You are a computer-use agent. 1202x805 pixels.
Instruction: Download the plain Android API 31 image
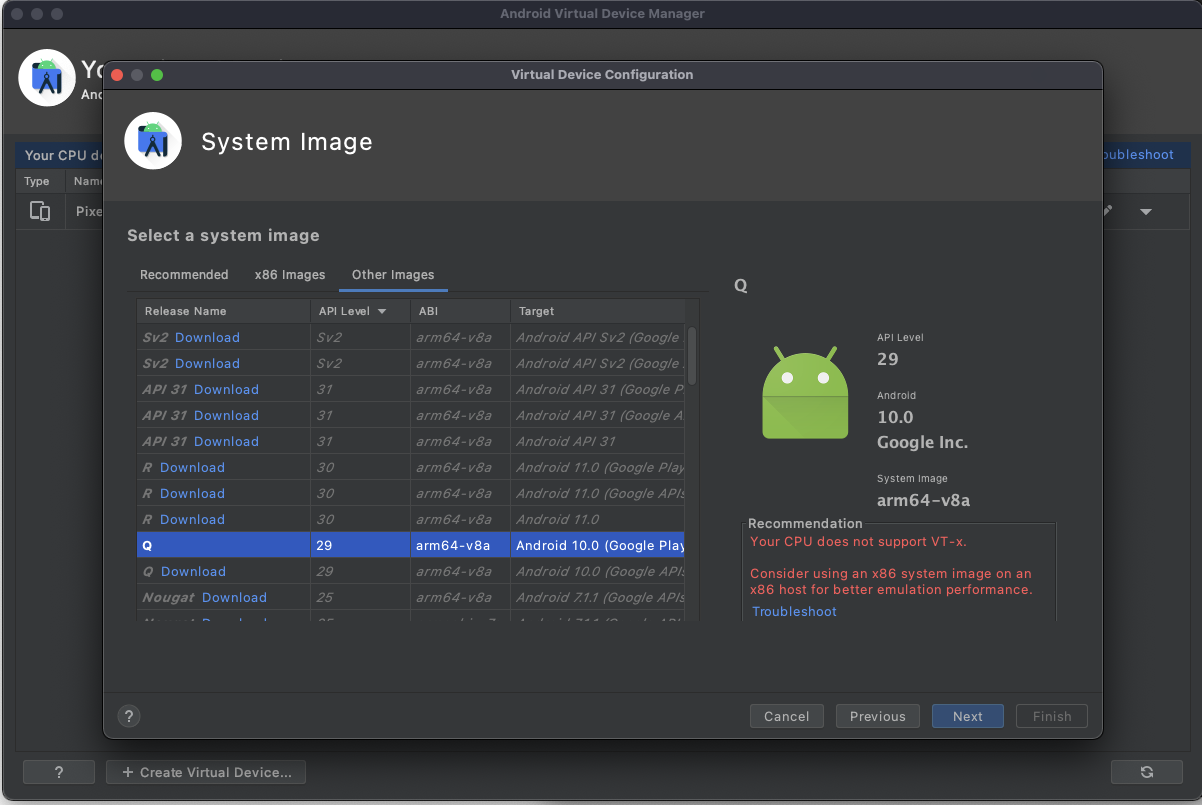(x=226, y=441)
